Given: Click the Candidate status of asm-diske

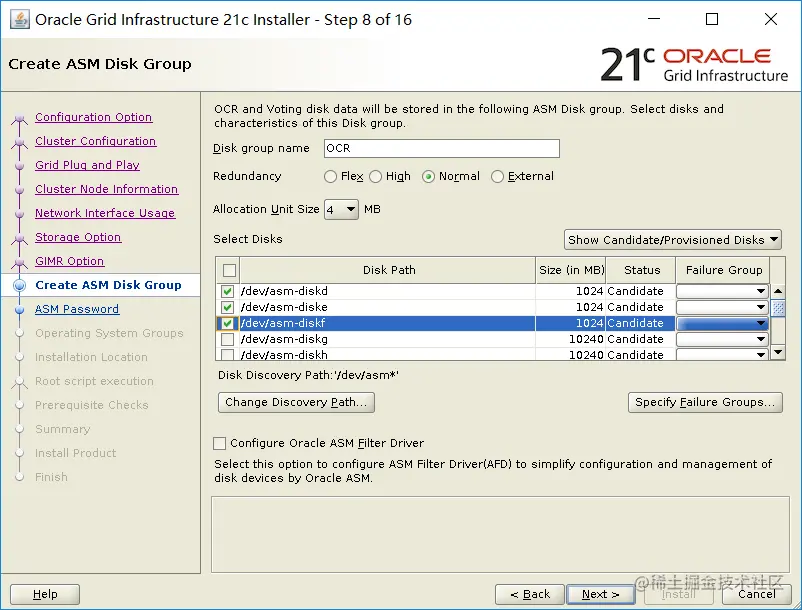Looking at the screenshot, I should 635,307.
